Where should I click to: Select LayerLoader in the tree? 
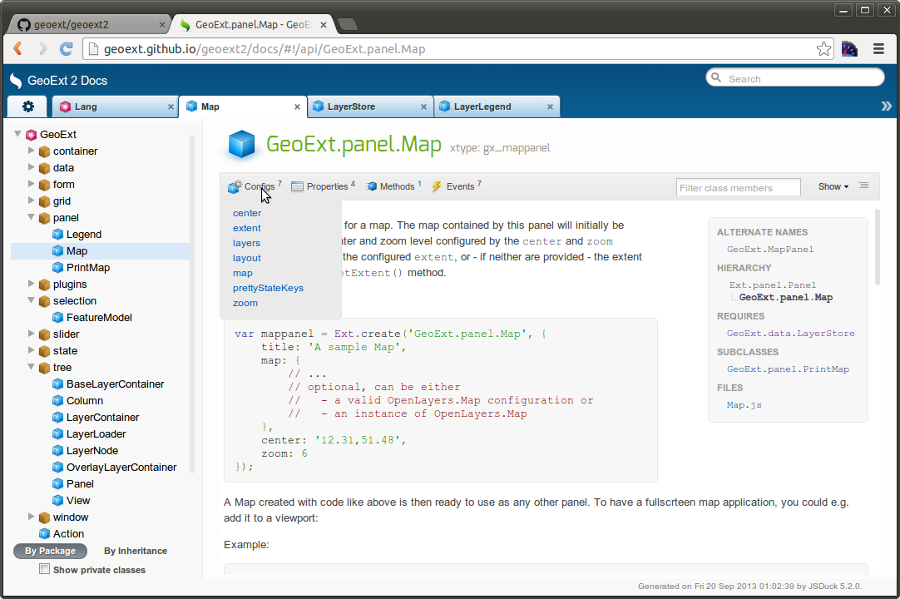pos(96,434)
